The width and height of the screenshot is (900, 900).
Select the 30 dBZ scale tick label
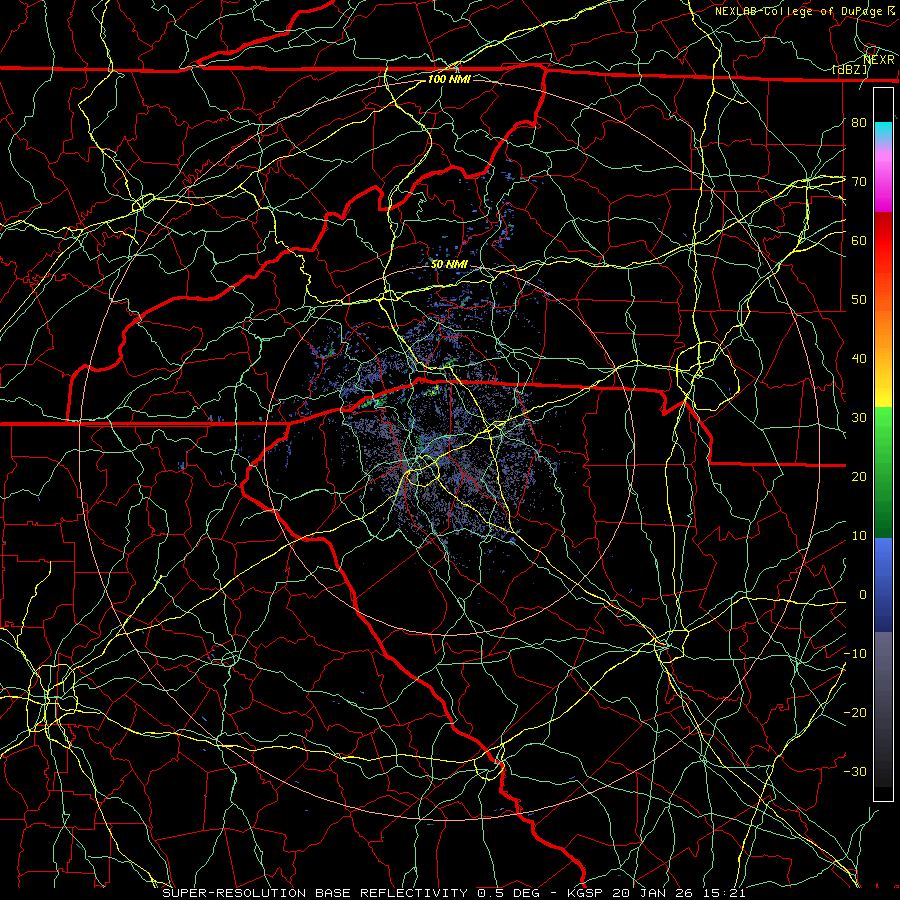(x=859, y=418)
